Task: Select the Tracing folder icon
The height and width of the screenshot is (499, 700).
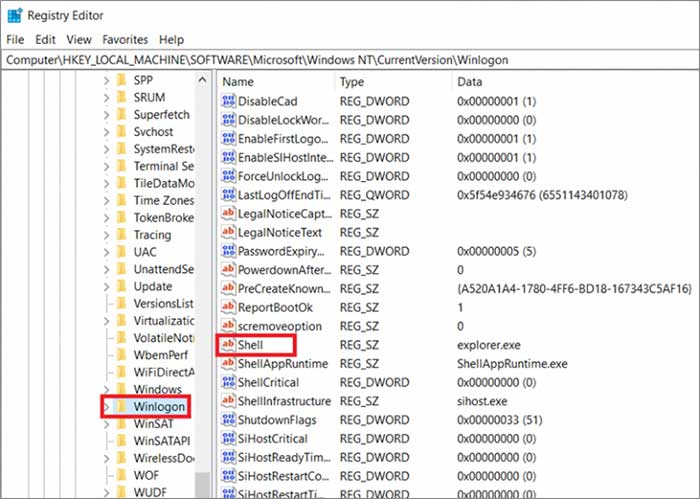Action: pos(121,235)
